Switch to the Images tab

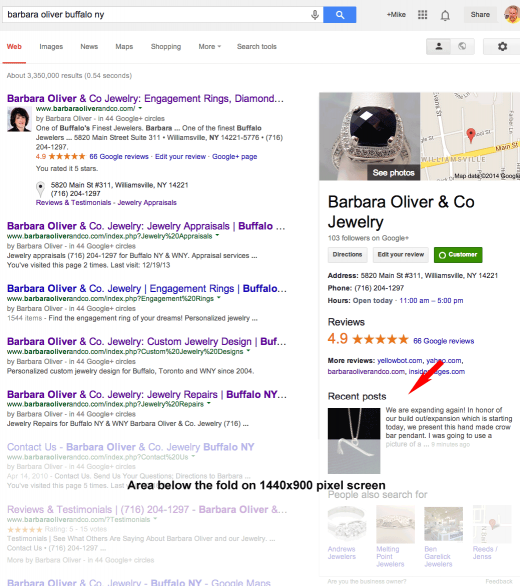pos(51,47)
